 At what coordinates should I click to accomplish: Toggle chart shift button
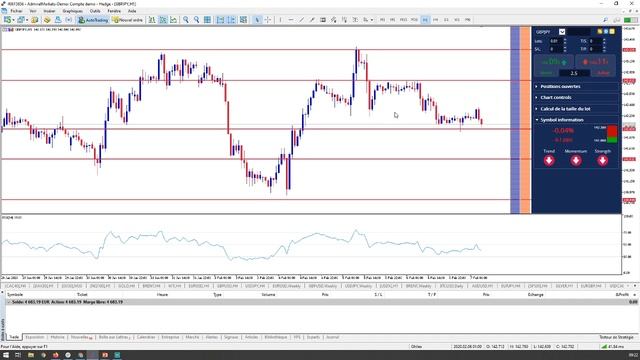[231, 20]
